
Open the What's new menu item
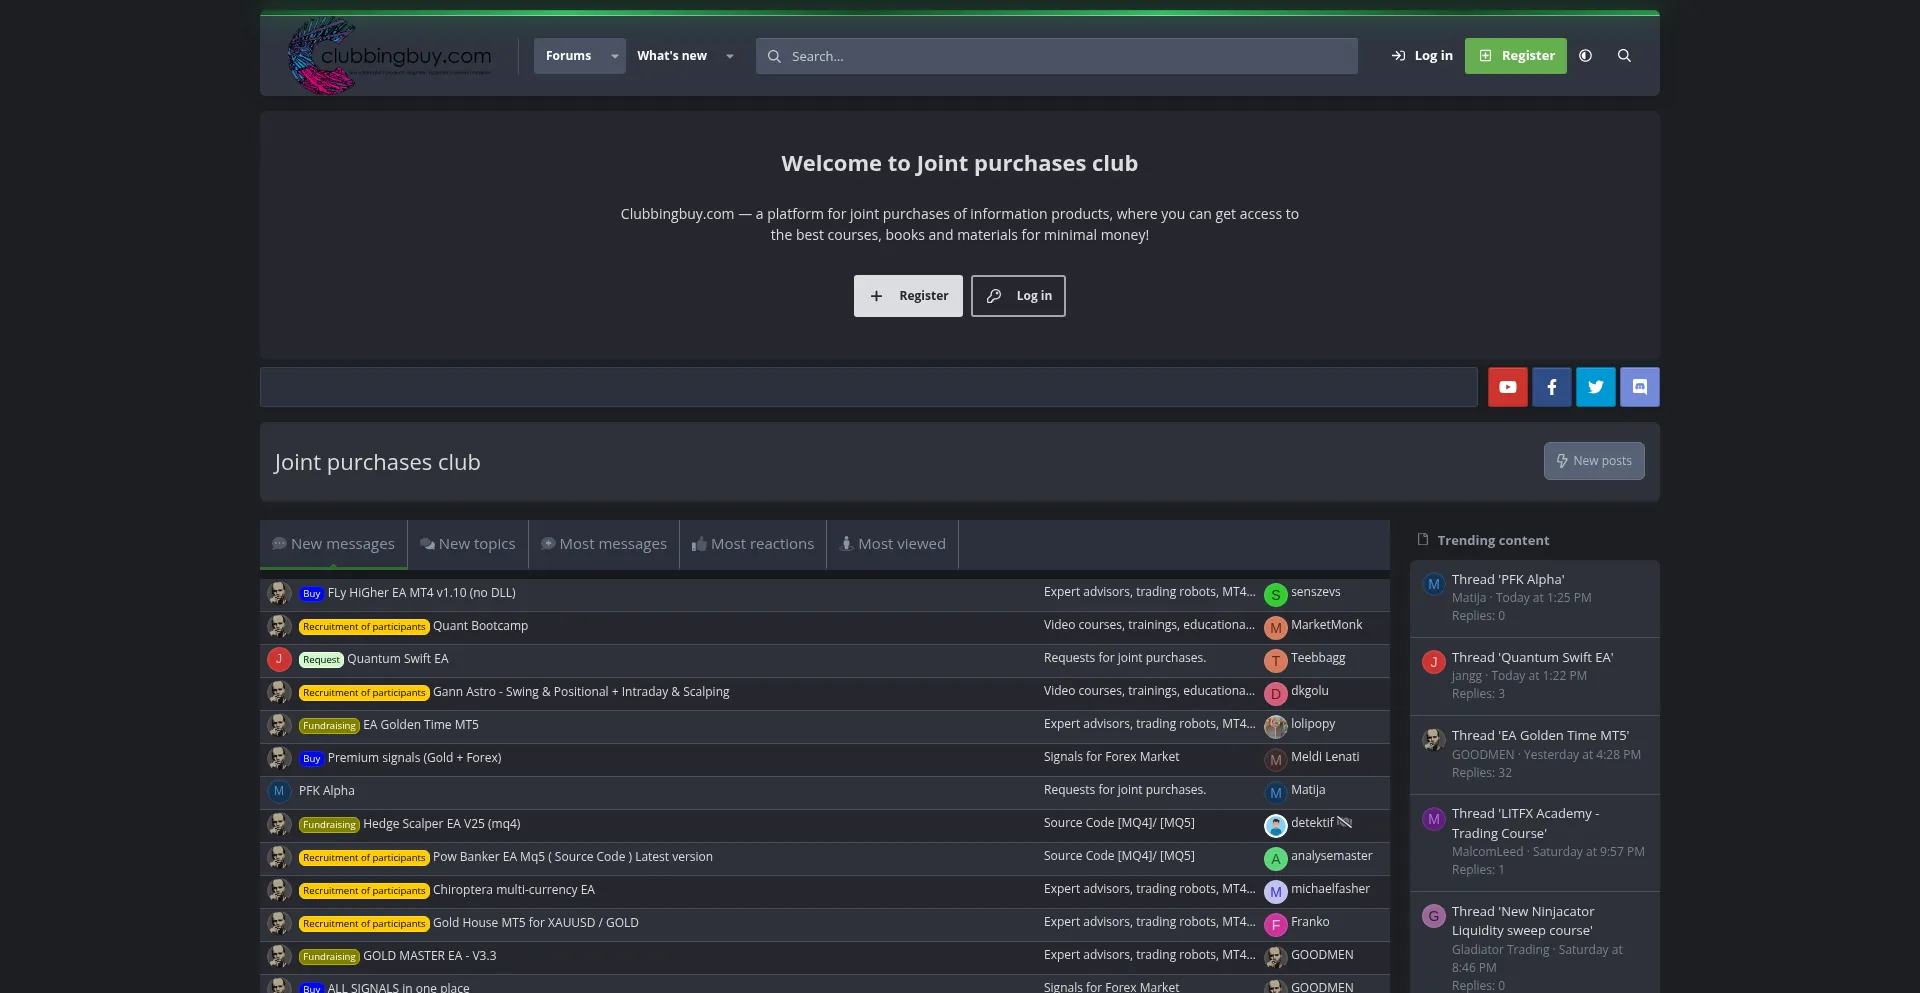672,56
